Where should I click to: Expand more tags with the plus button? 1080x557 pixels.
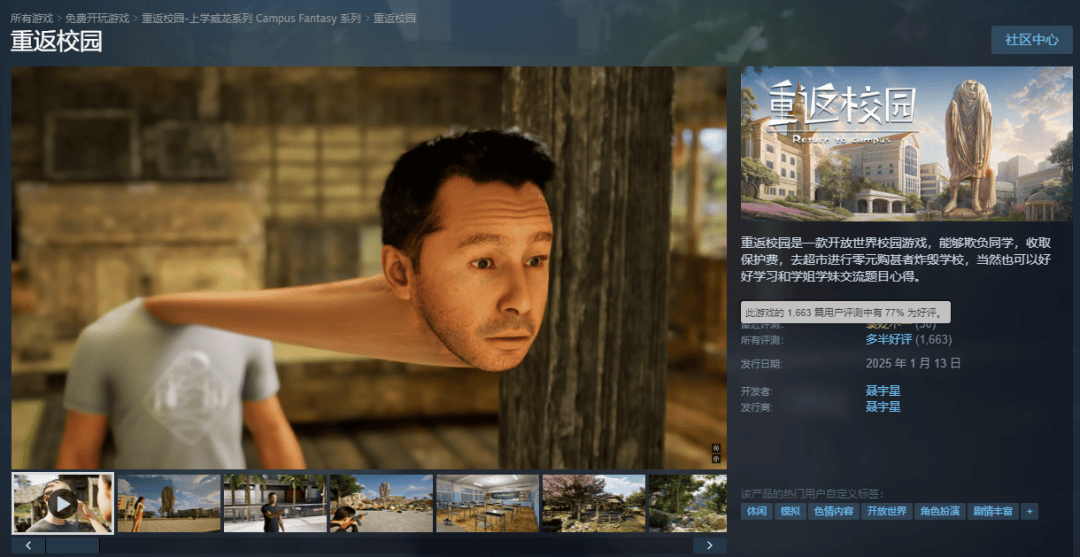(1029, 511)
